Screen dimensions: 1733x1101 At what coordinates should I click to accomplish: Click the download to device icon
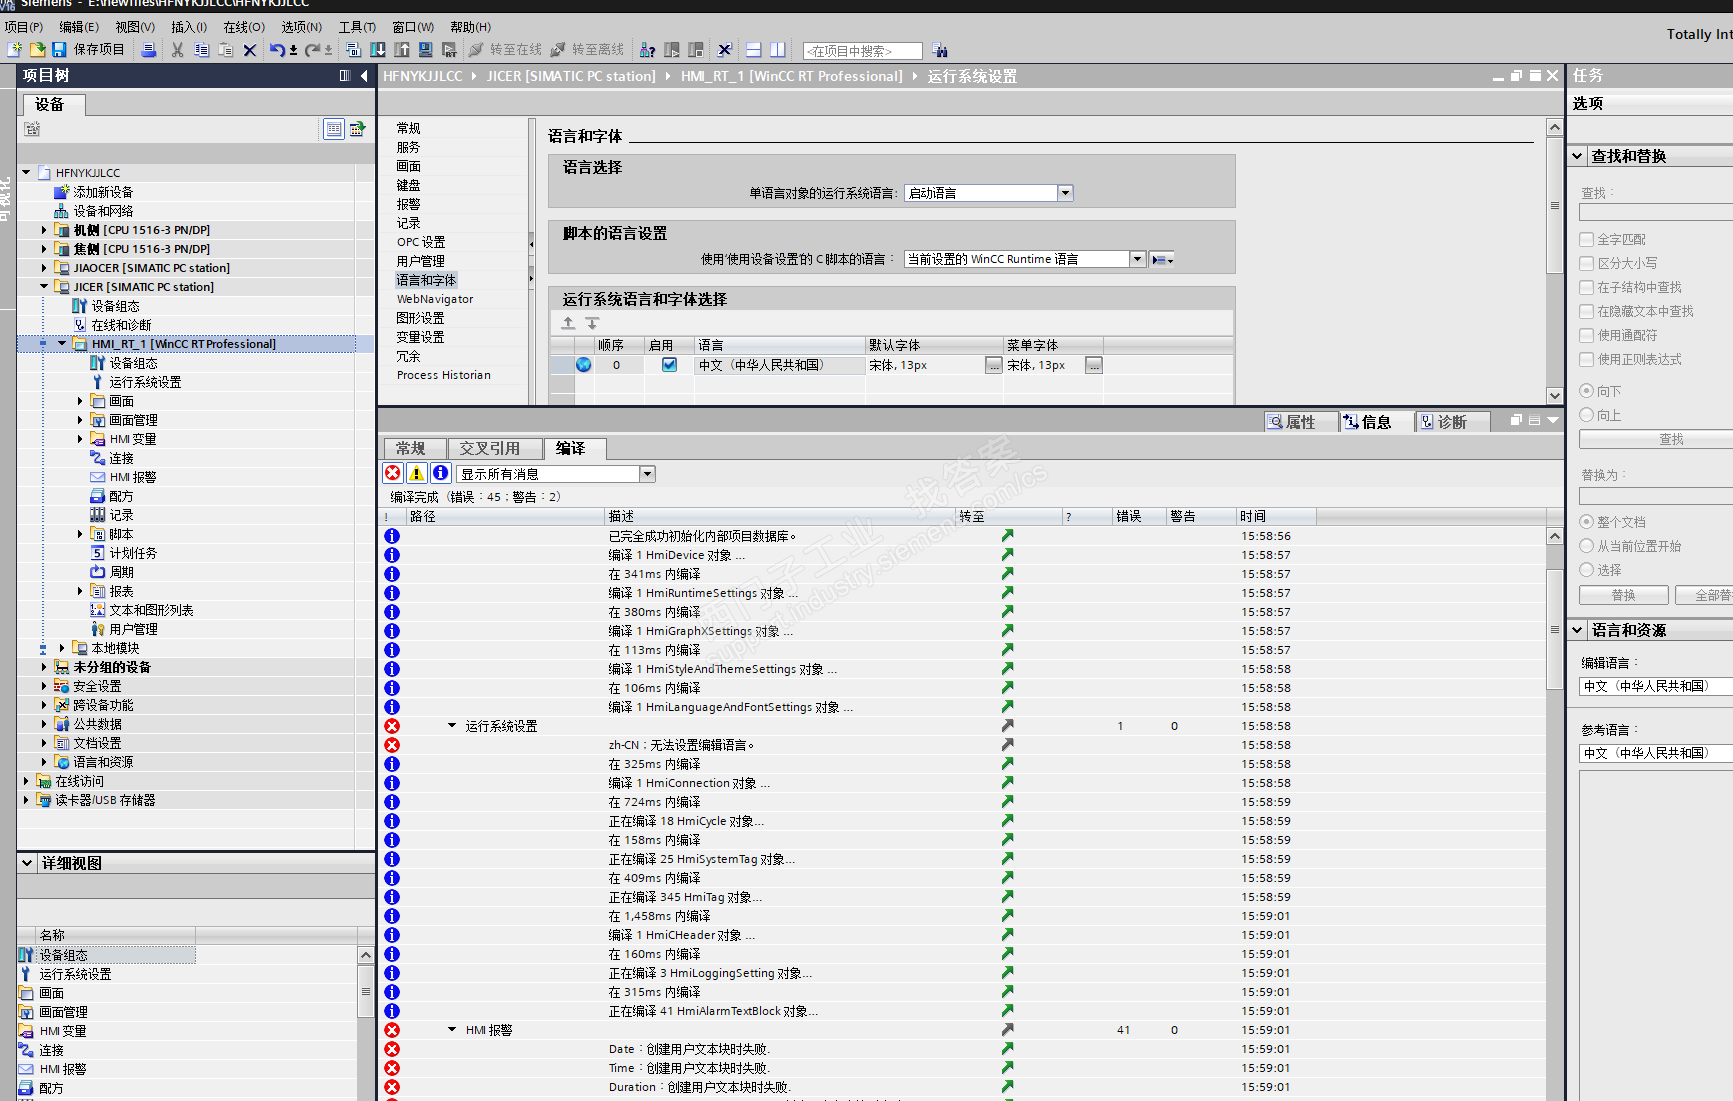(x=378, y=50)
